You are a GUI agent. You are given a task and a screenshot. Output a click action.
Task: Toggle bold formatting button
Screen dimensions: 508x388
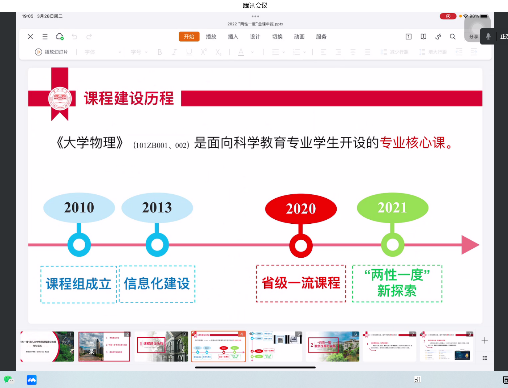[x=160, y=52]
